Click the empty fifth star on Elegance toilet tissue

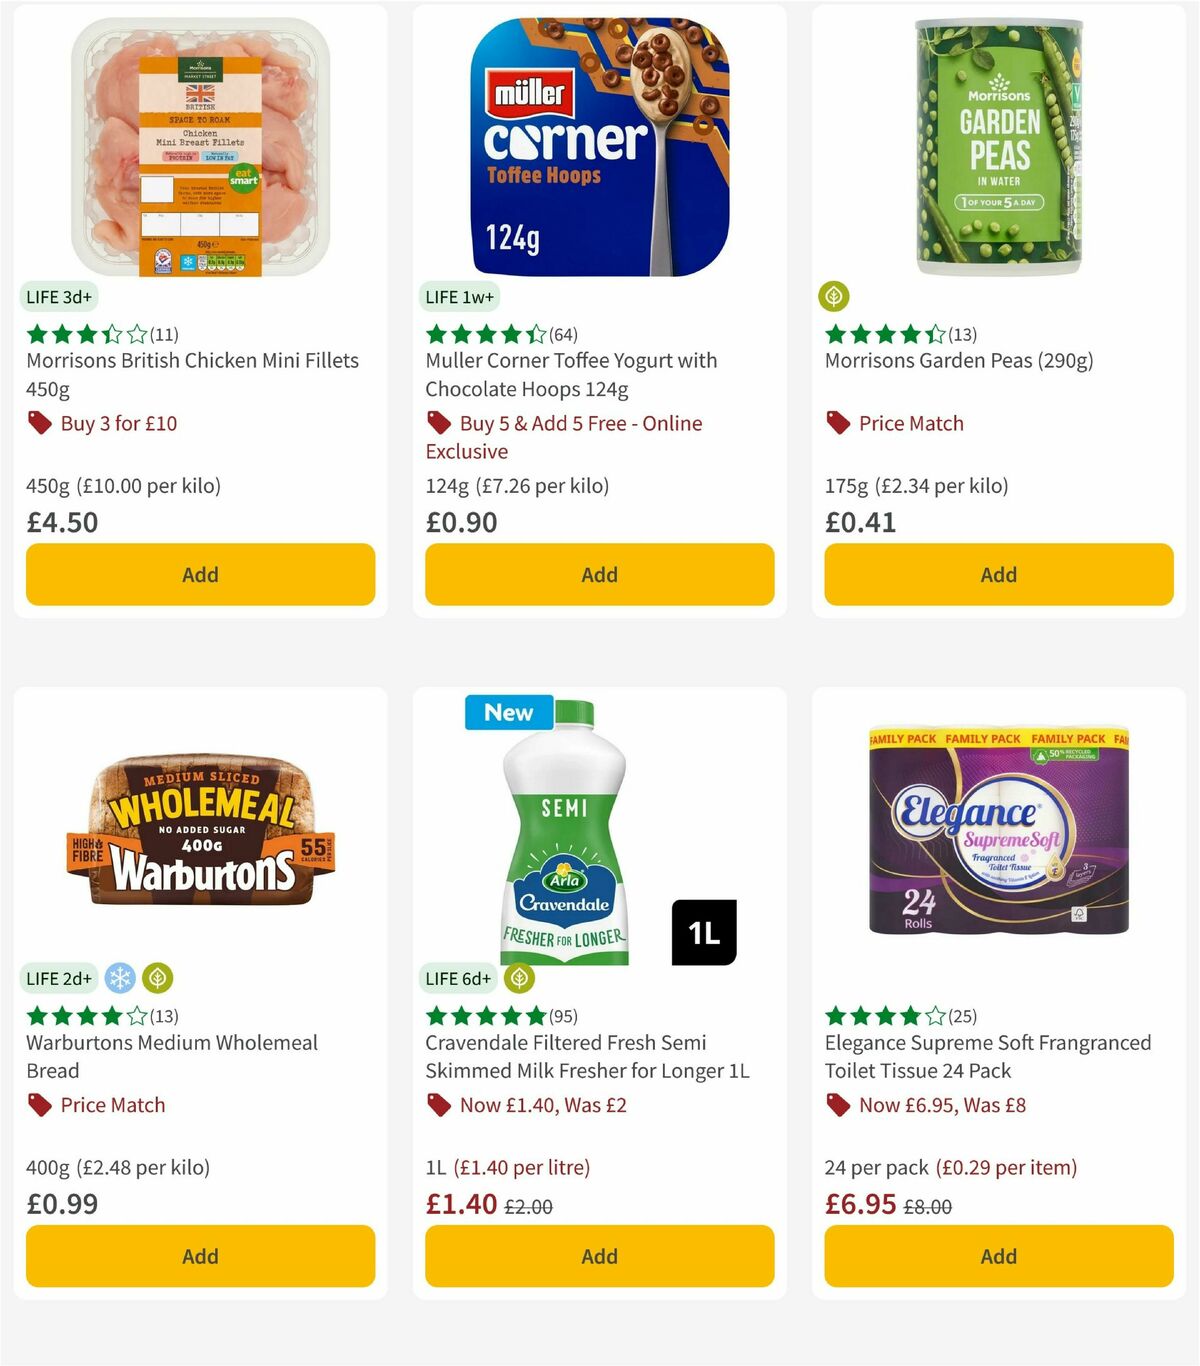tap(936, 1015)
